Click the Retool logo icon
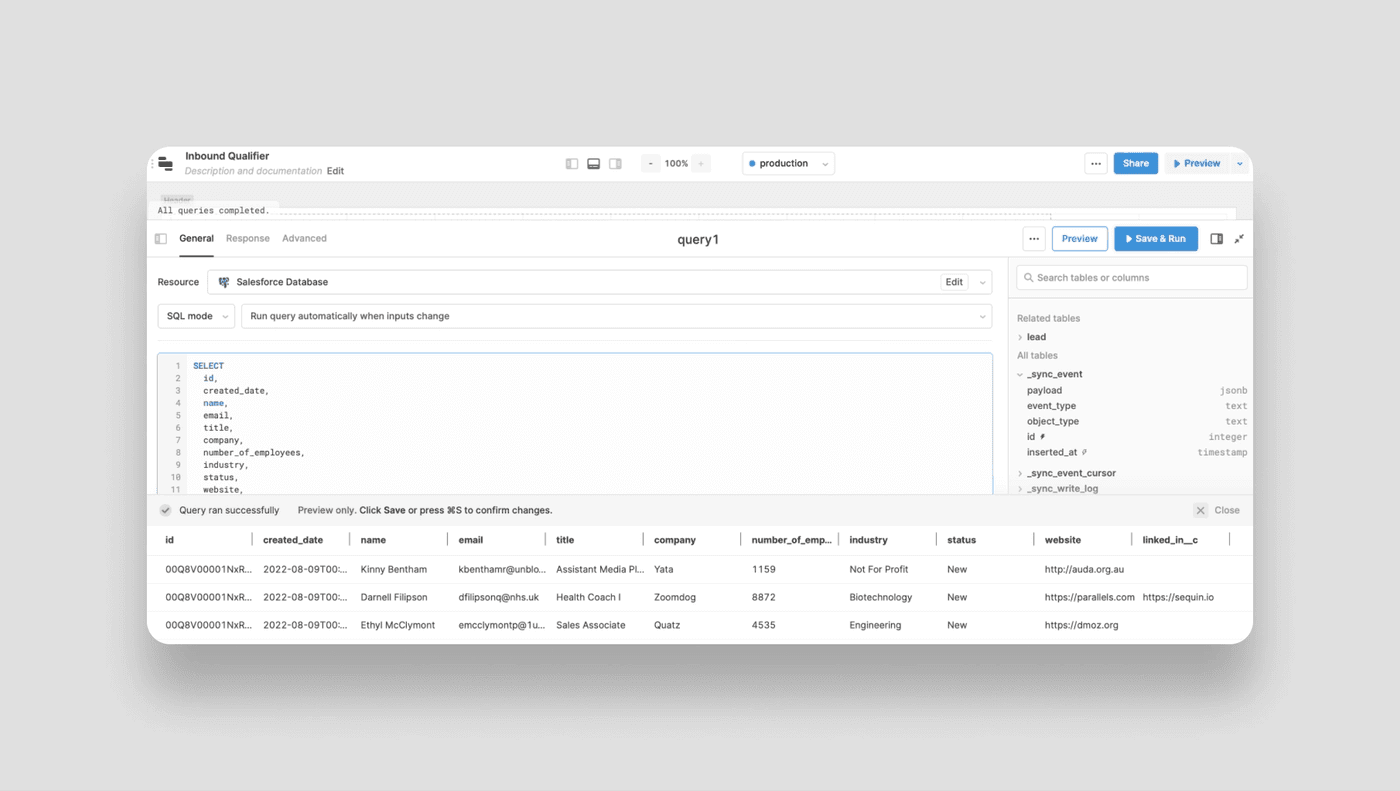Image resolution: width=1400 pixels, height=791 pixels. 166,163
